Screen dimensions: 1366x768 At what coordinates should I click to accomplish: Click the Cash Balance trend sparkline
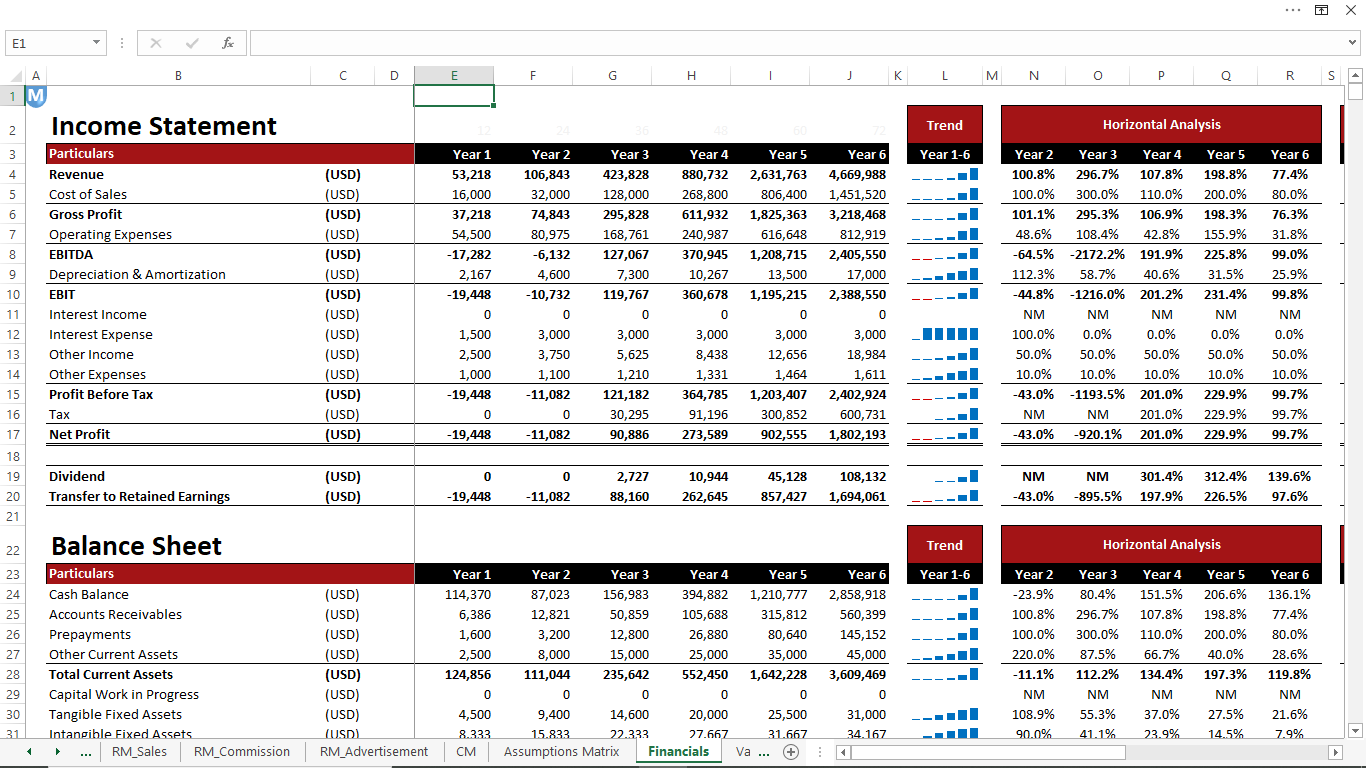945,595
